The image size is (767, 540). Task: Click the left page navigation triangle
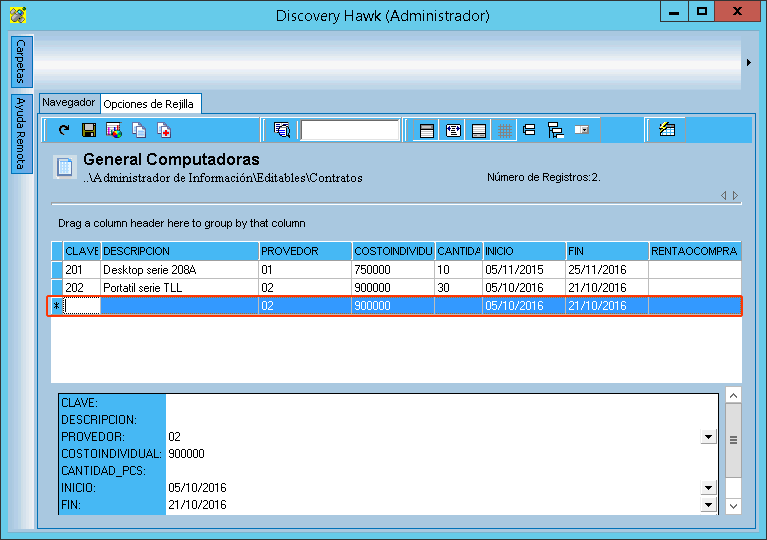[723, 196]
